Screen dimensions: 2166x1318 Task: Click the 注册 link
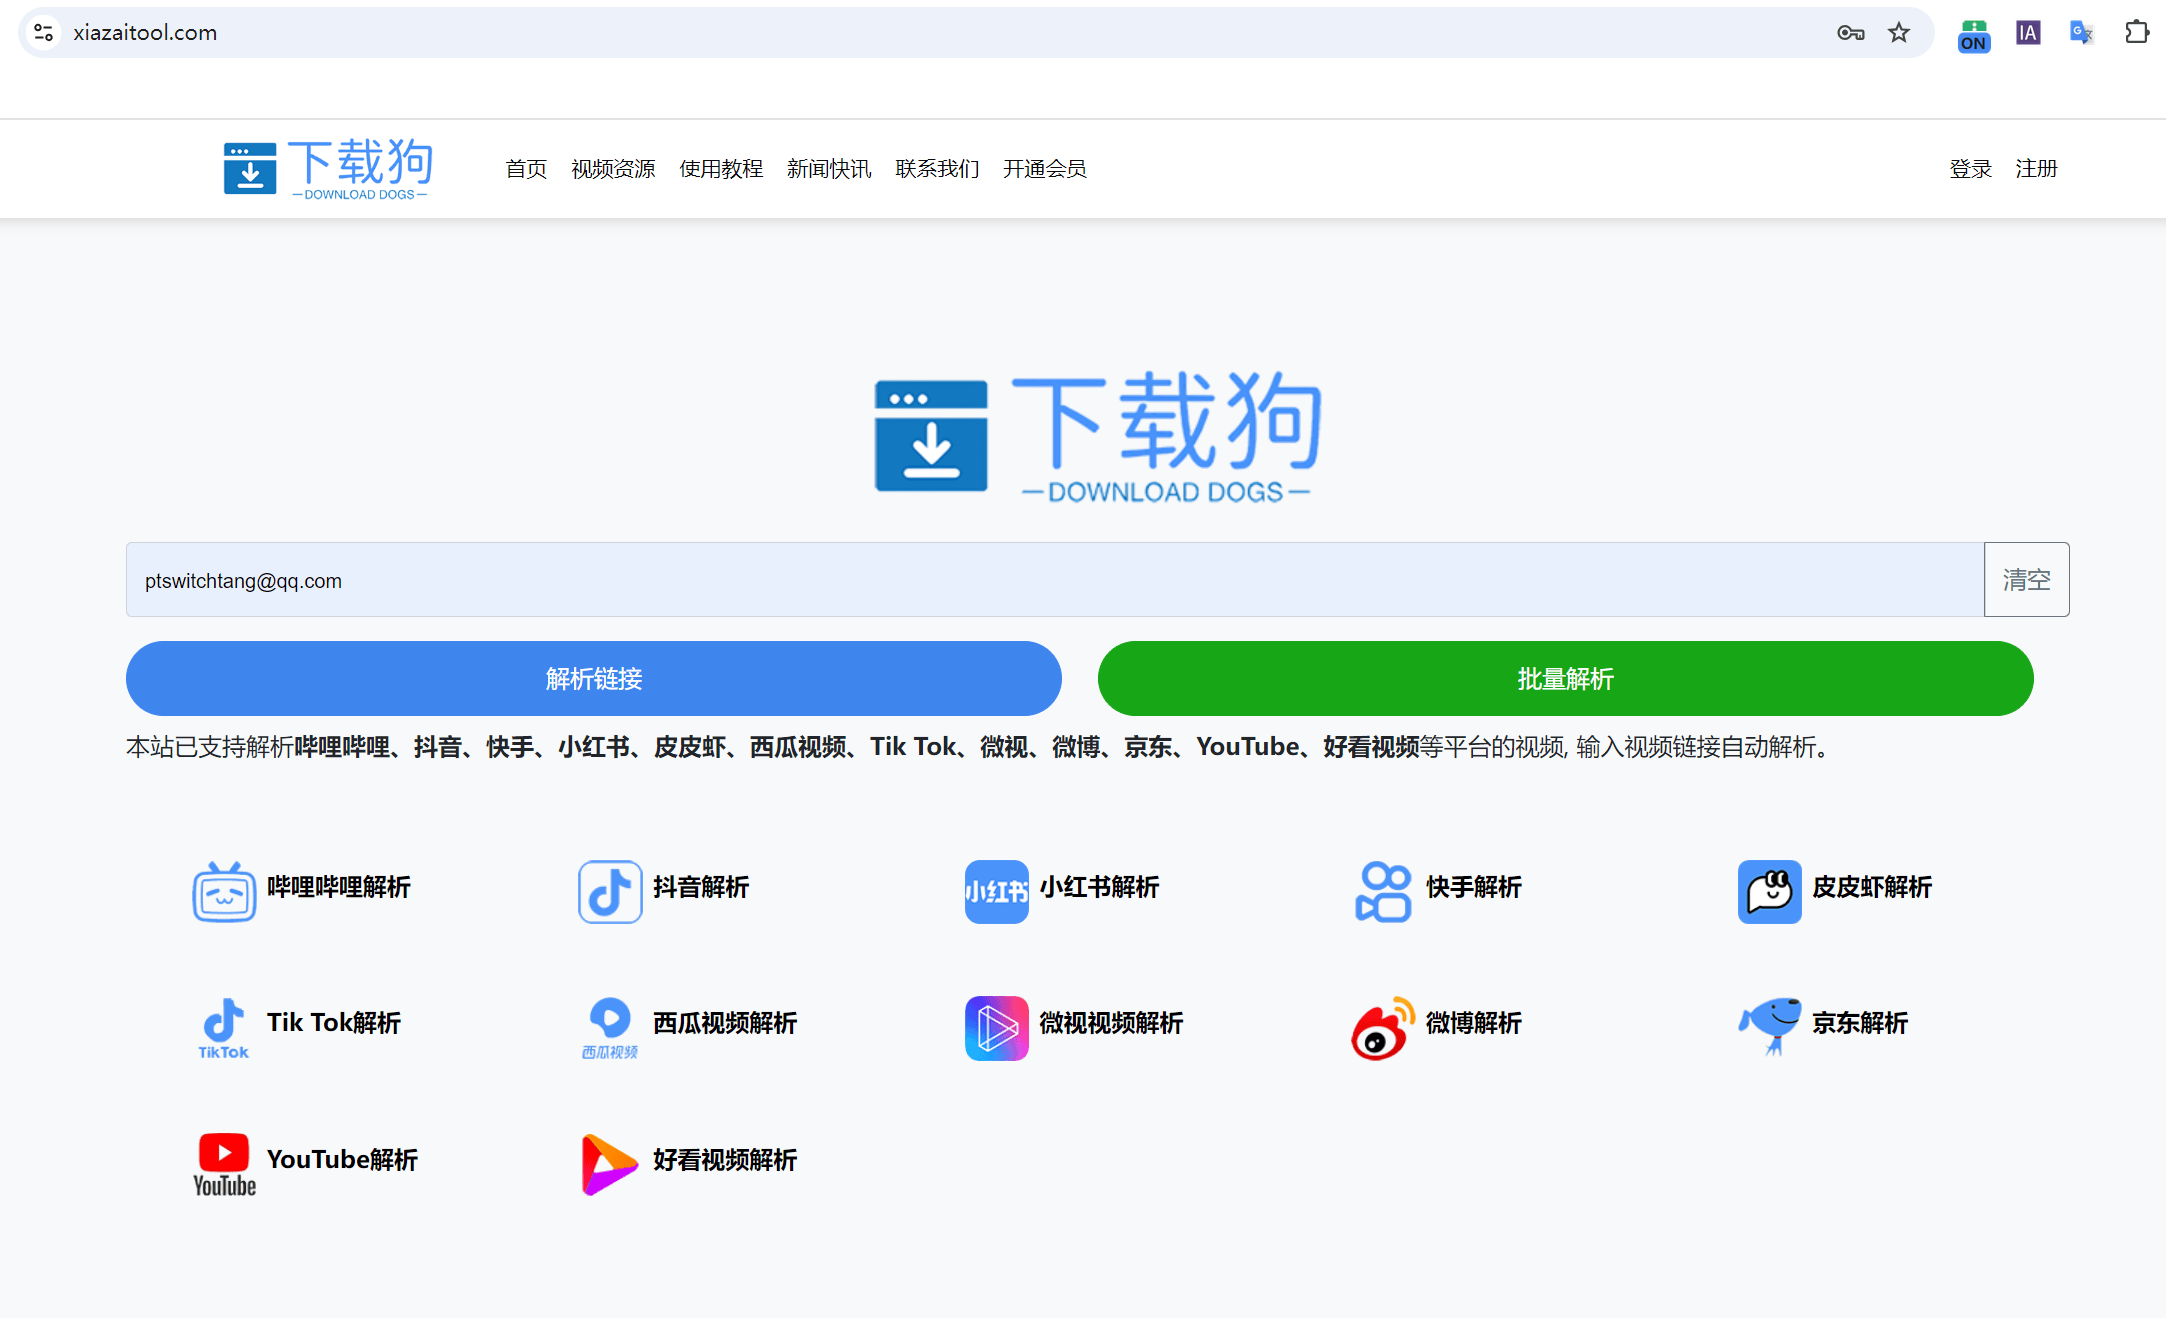click(x=2036, y=169)
